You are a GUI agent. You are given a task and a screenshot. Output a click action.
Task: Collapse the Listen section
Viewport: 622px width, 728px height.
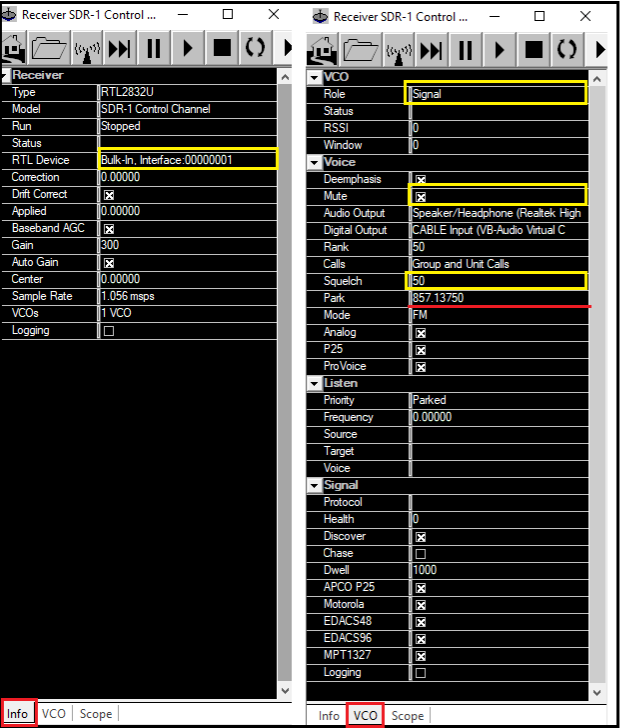click(x=315, y=384)
